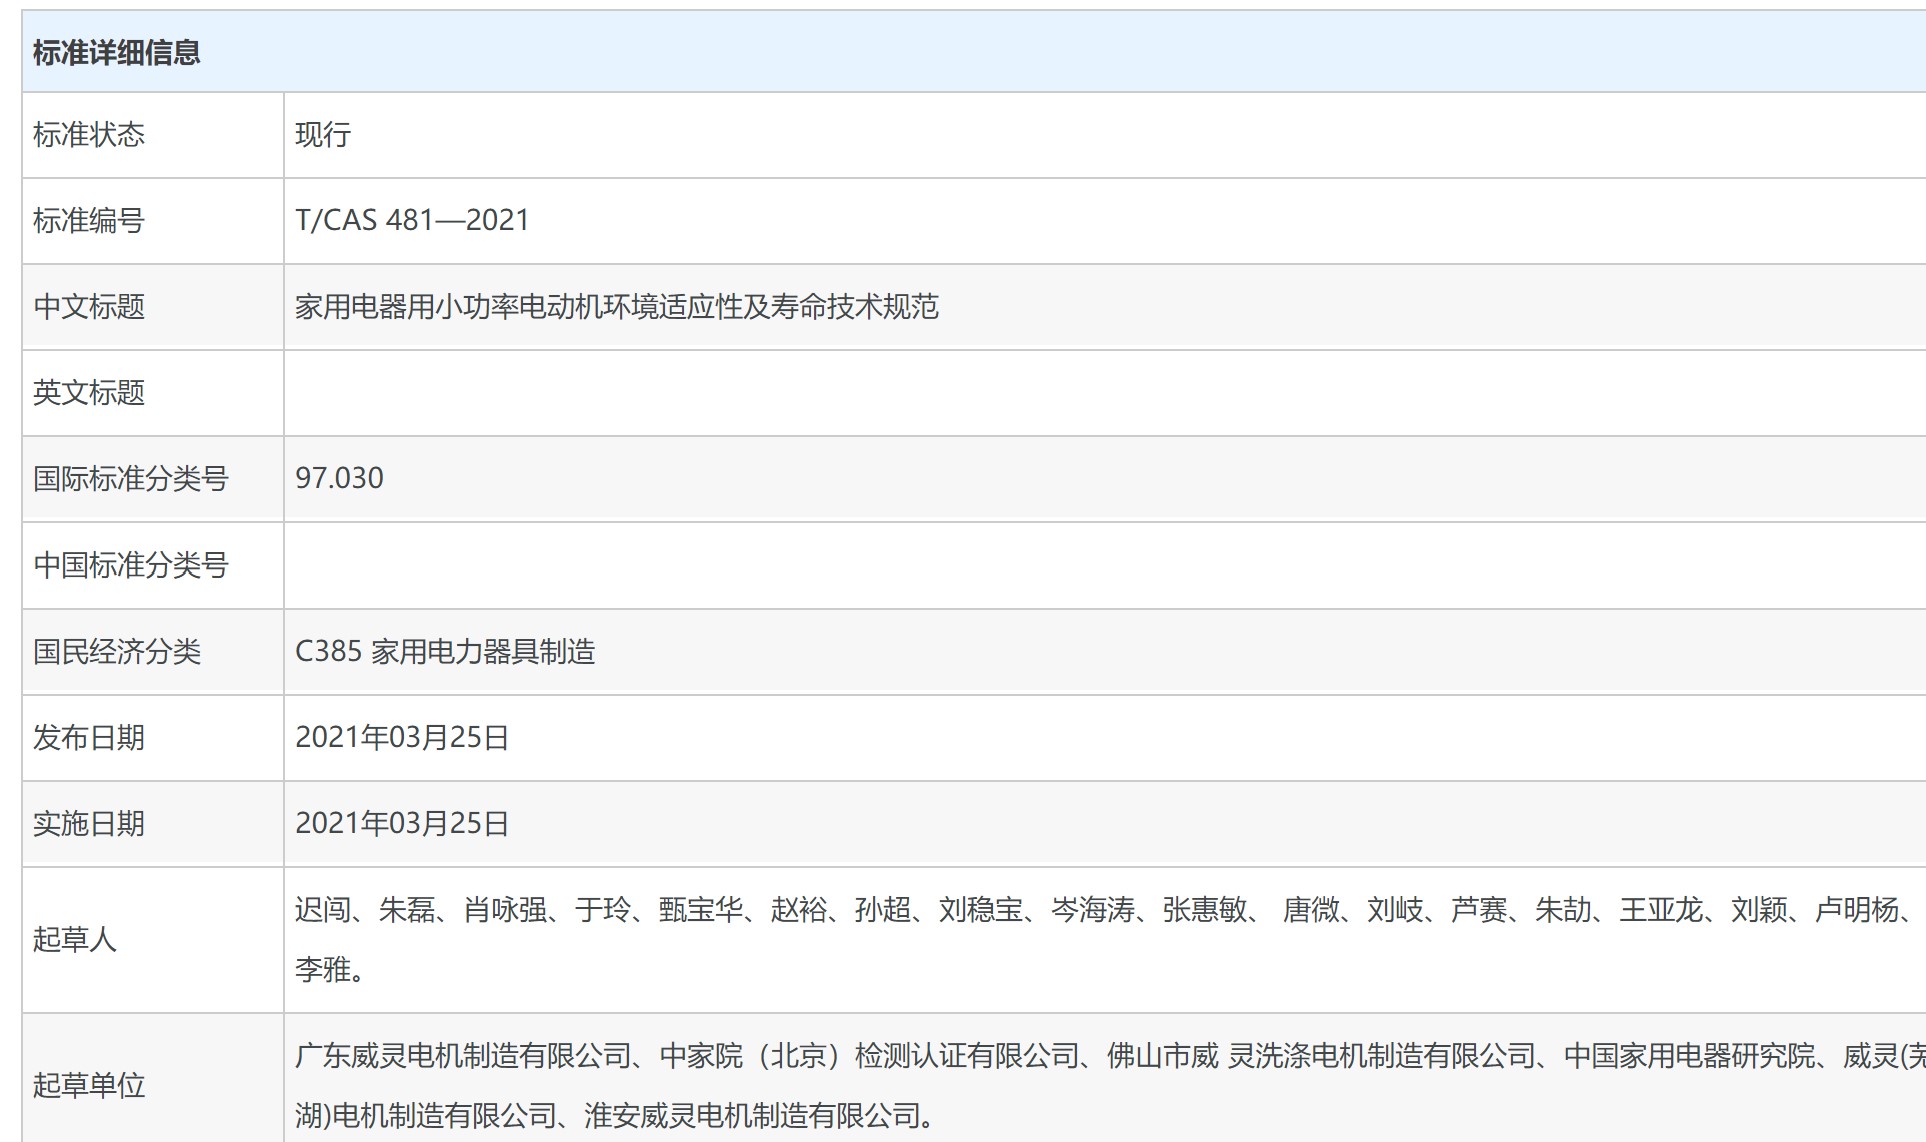Select the 现行 status value

pyautogui.click(x=323, y=135)
